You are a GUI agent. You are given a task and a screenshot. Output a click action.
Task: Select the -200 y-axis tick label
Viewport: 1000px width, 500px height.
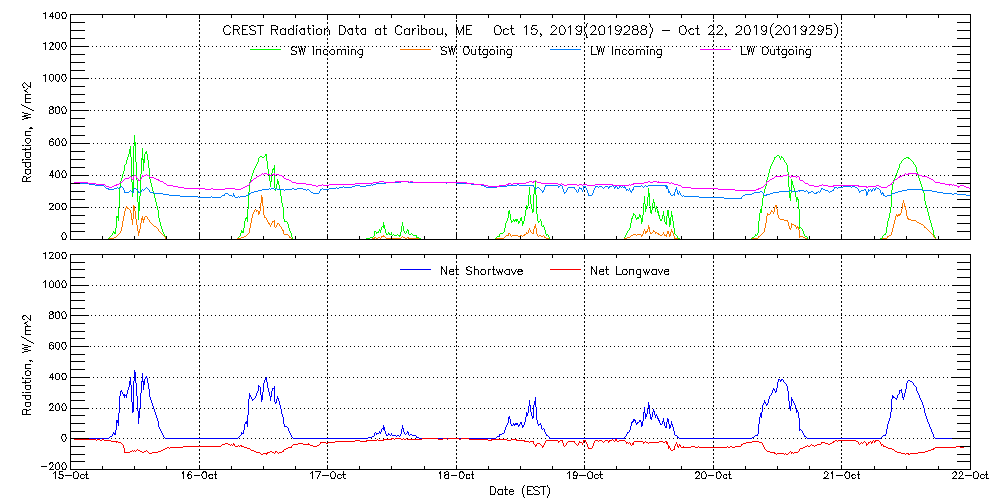pyautogui.click(x=54, y=467)
